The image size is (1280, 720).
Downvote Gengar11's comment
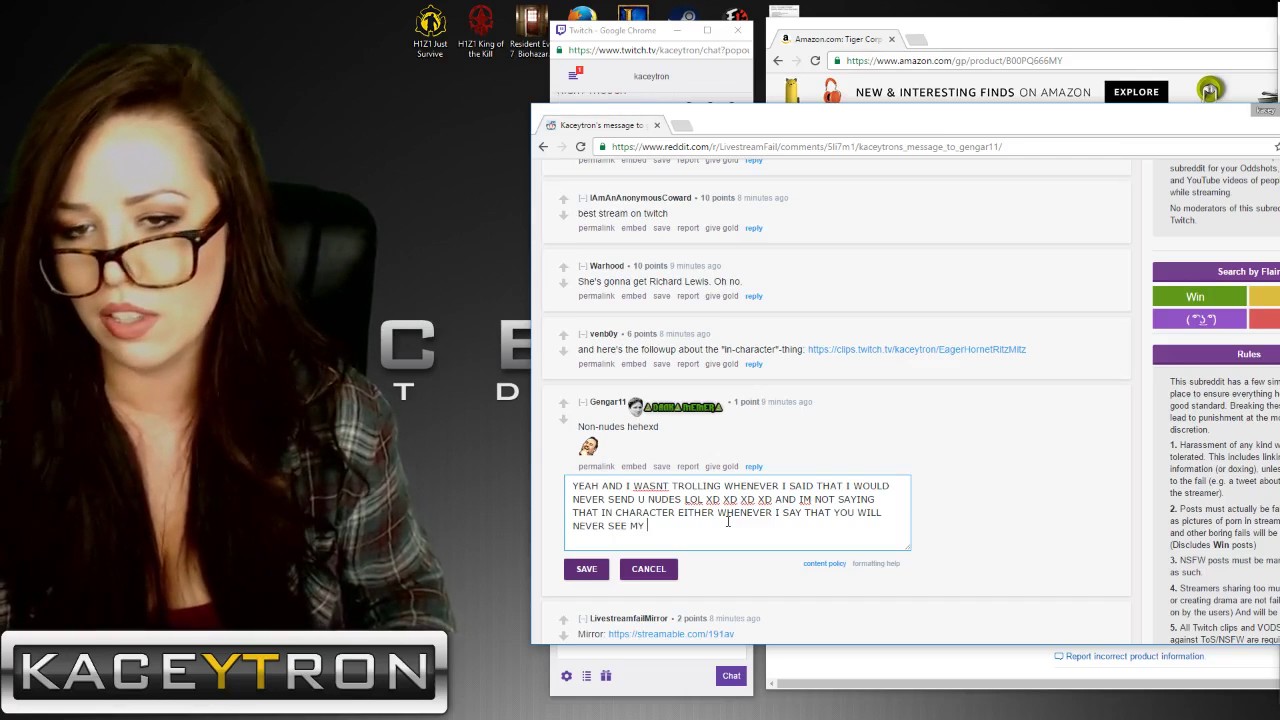pos(563,418)
